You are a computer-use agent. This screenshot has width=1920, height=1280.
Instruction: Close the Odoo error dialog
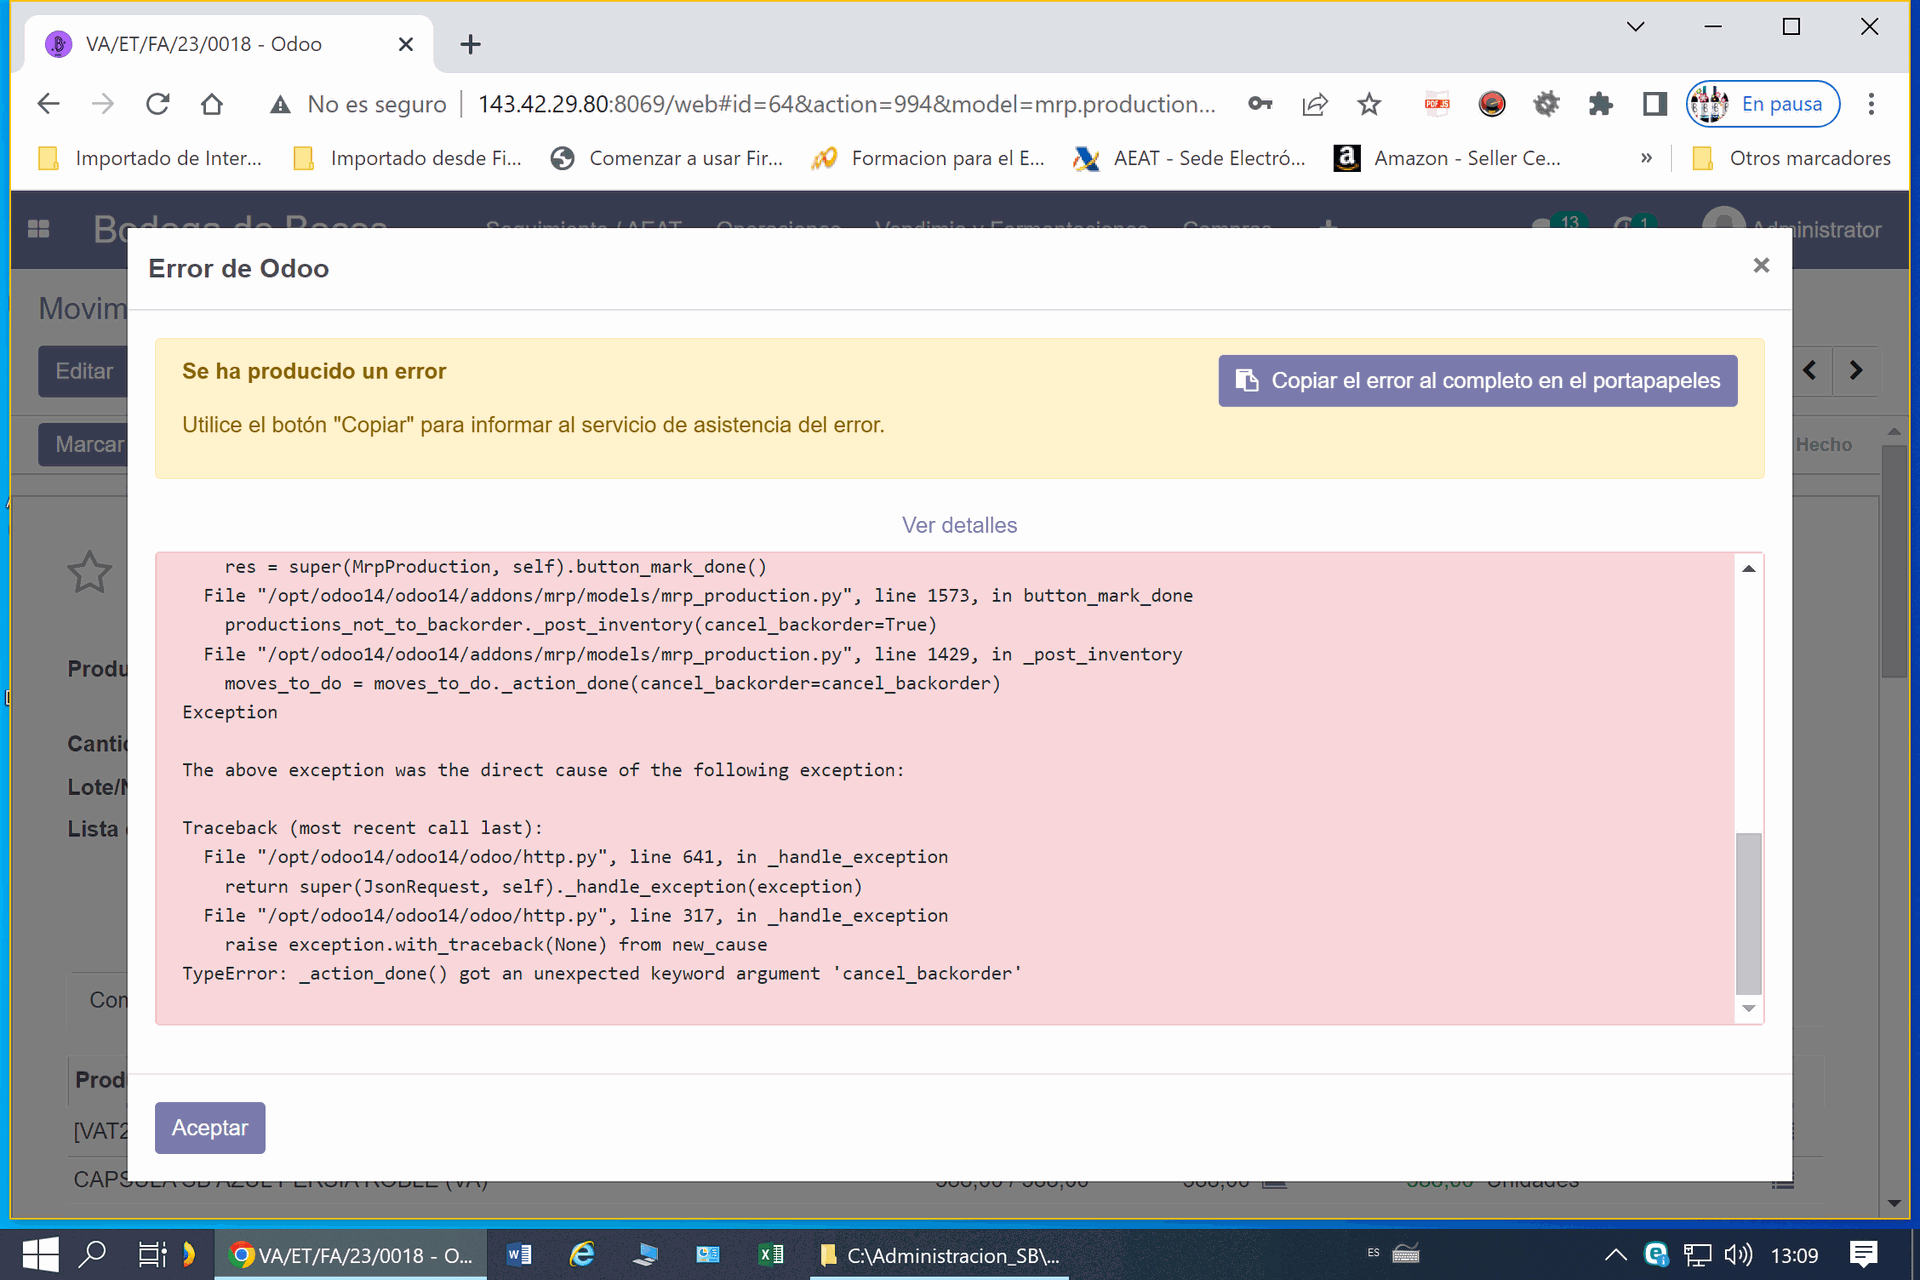1761,265
